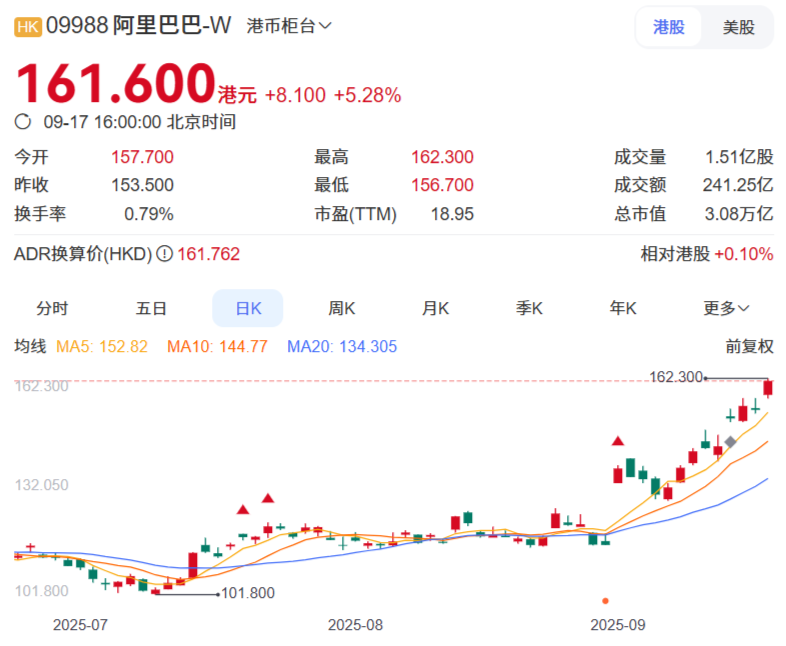Select the 五日 chart tab
786x646 pixels.
coord(151,308)
